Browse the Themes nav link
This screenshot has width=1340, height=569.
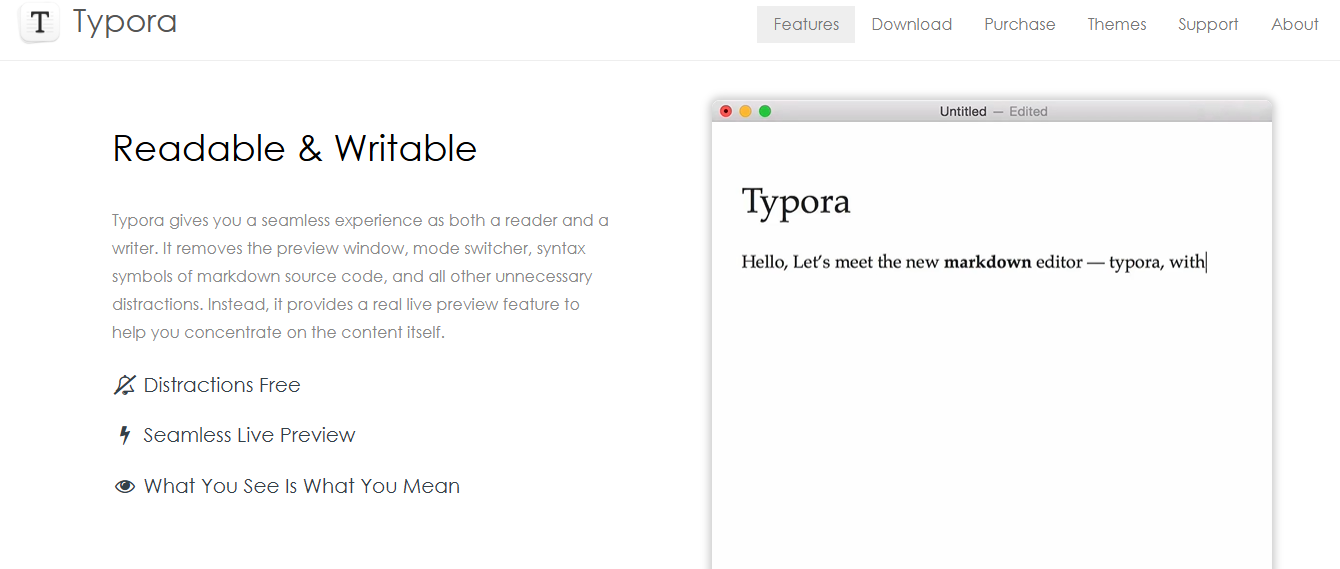click(1117, 24)
